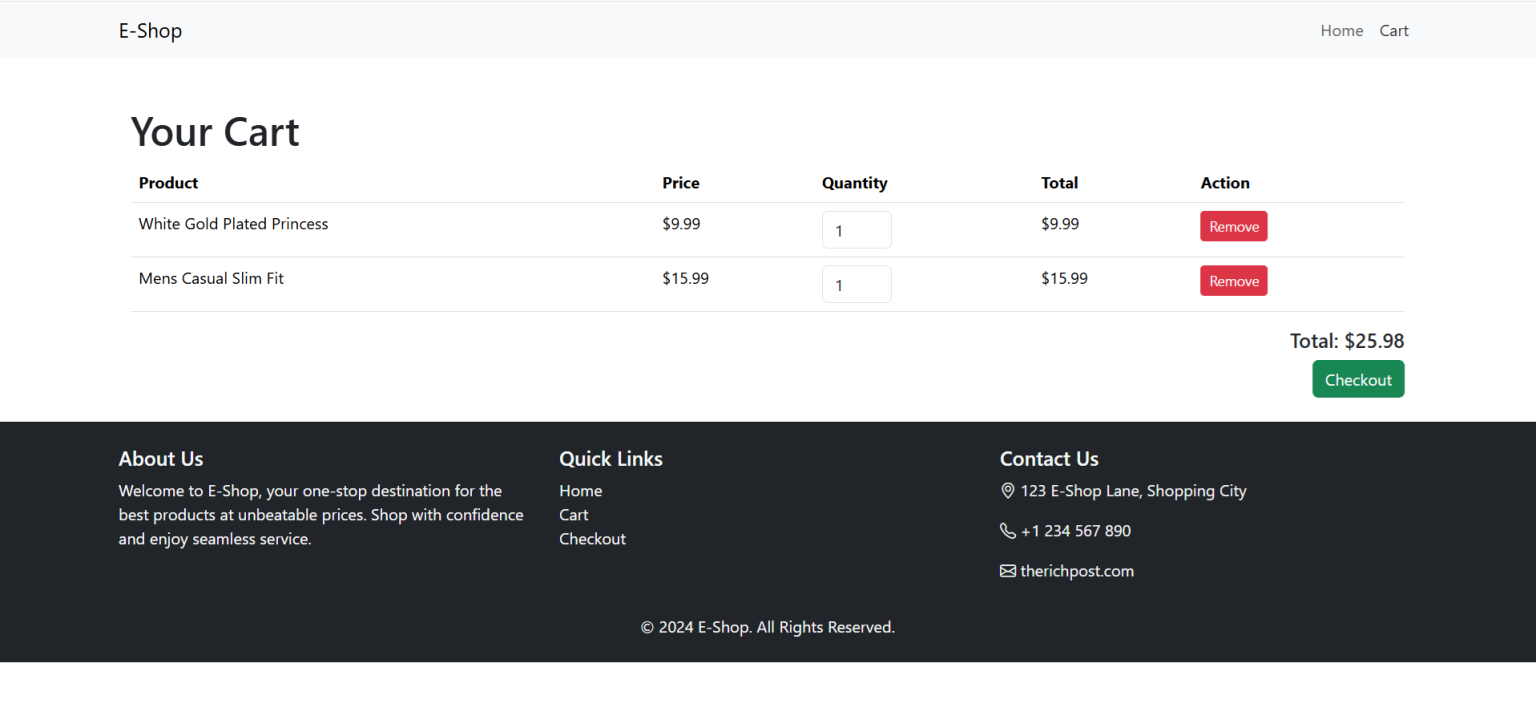Remove White Gold Plated Princess from cart
Viewport: 1536px width, 728px height.
[x=1233, y=226]
